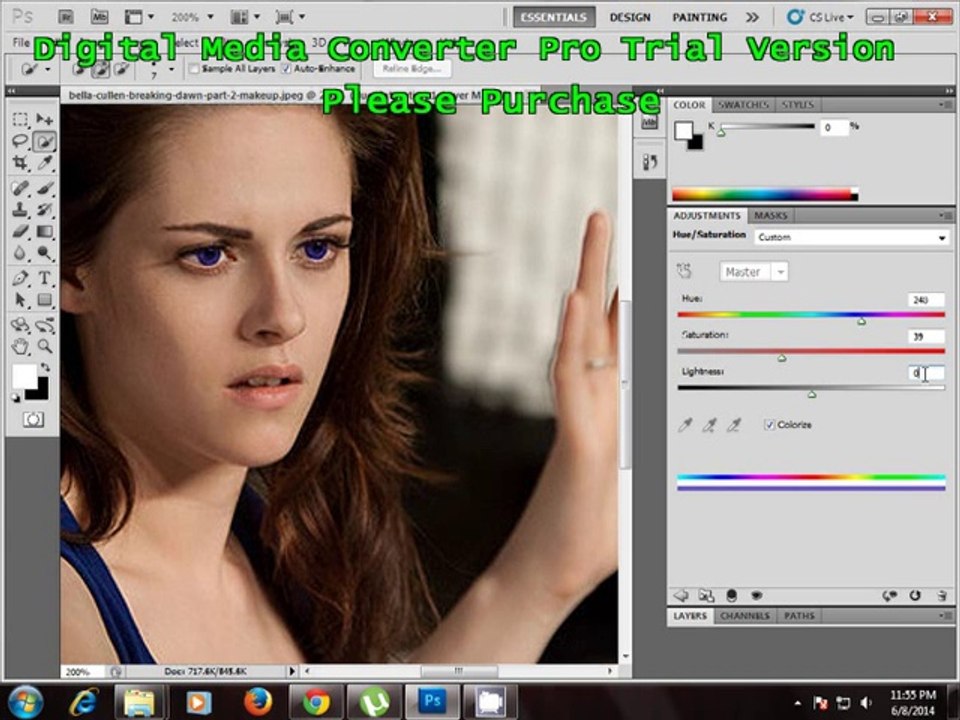Reset adjustment to defaults

915,595
